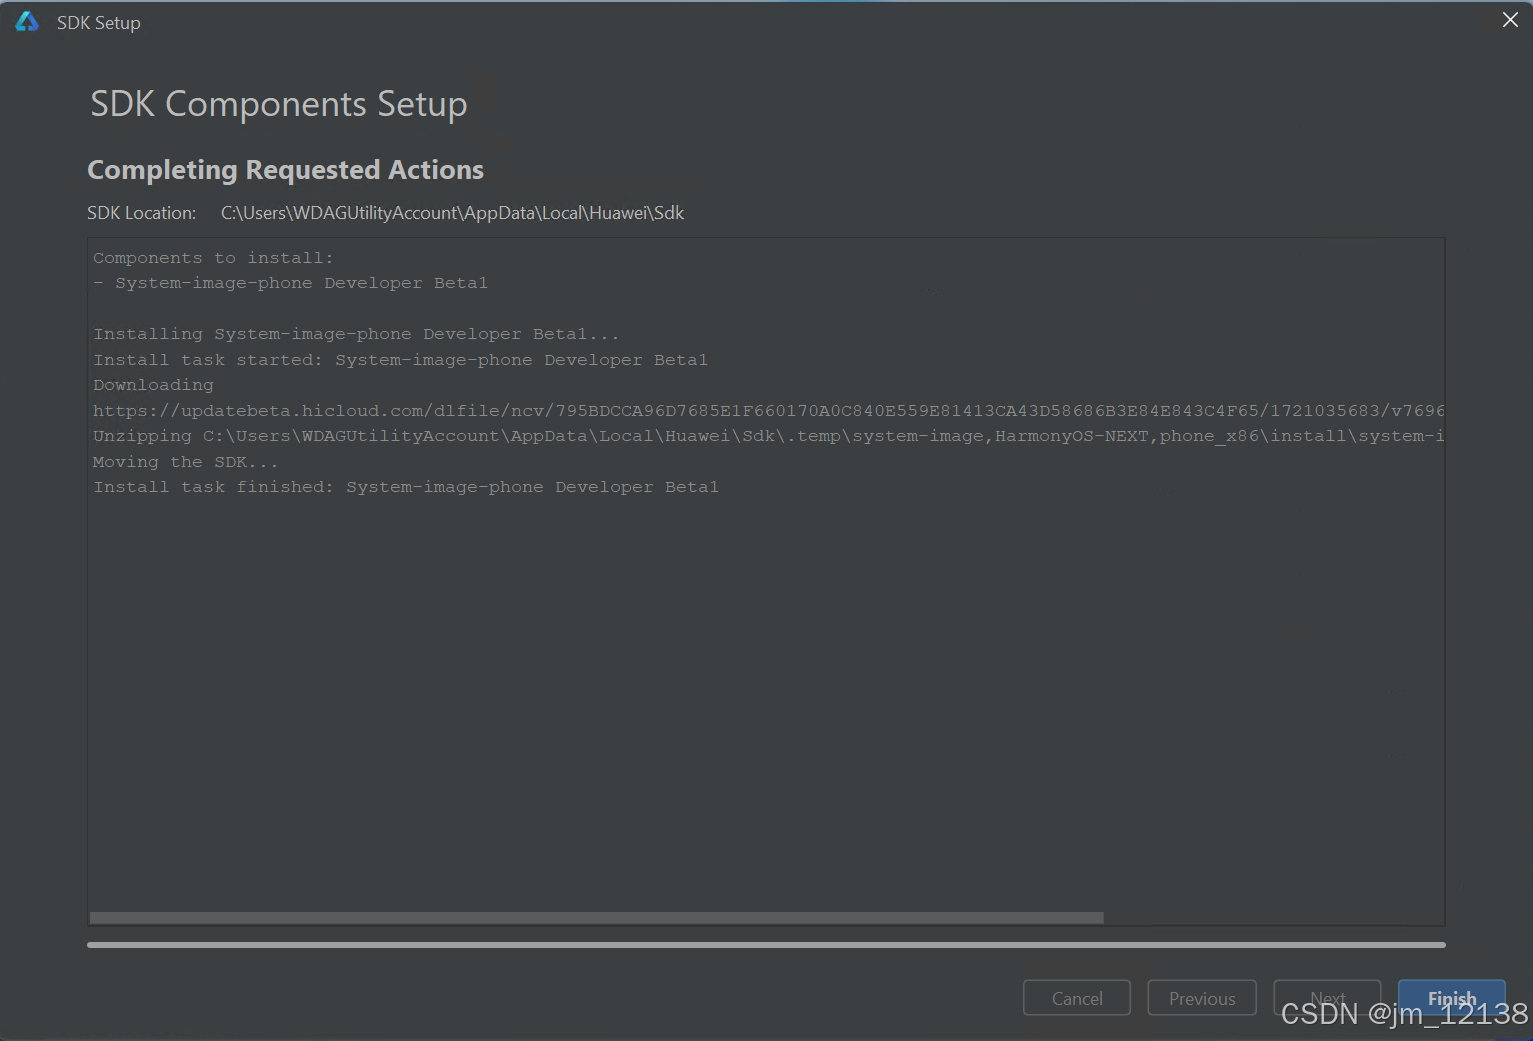Close the SDK Setup window
Image resolution: width=1533 pixels, height=1041 pixels.
pos(1510,20)
